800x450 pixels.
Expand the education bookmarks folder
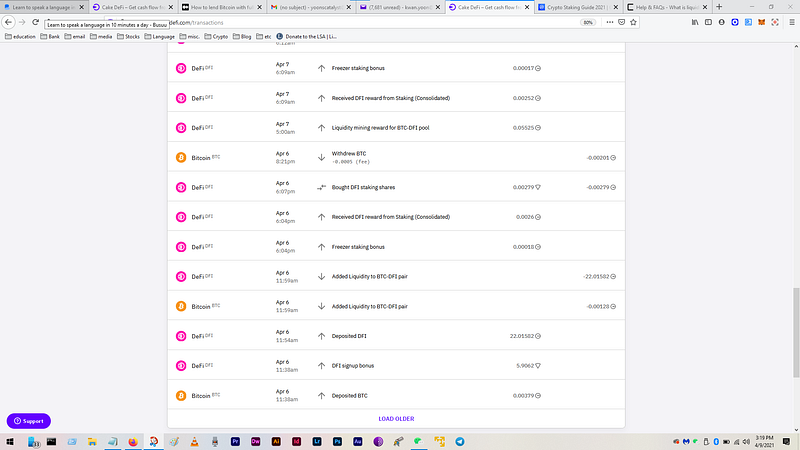pos(20,37)
